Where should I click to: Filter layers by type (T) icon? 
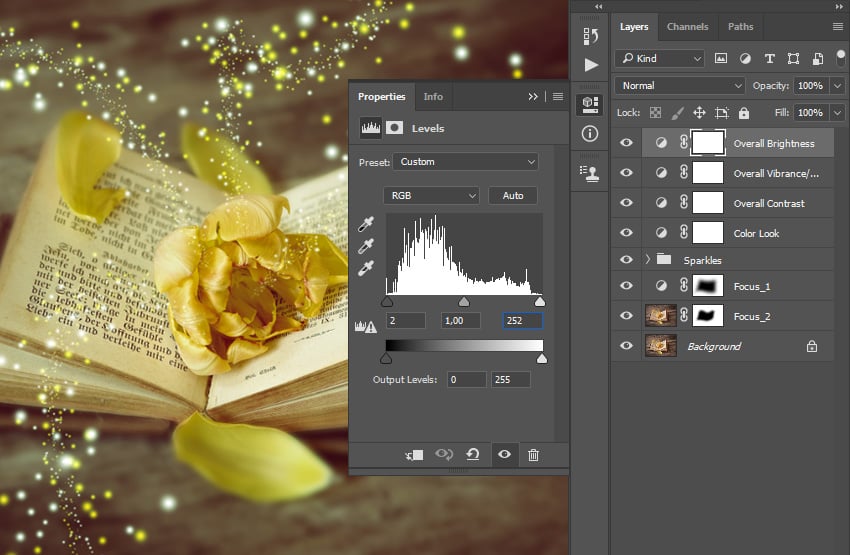(769, 59)
